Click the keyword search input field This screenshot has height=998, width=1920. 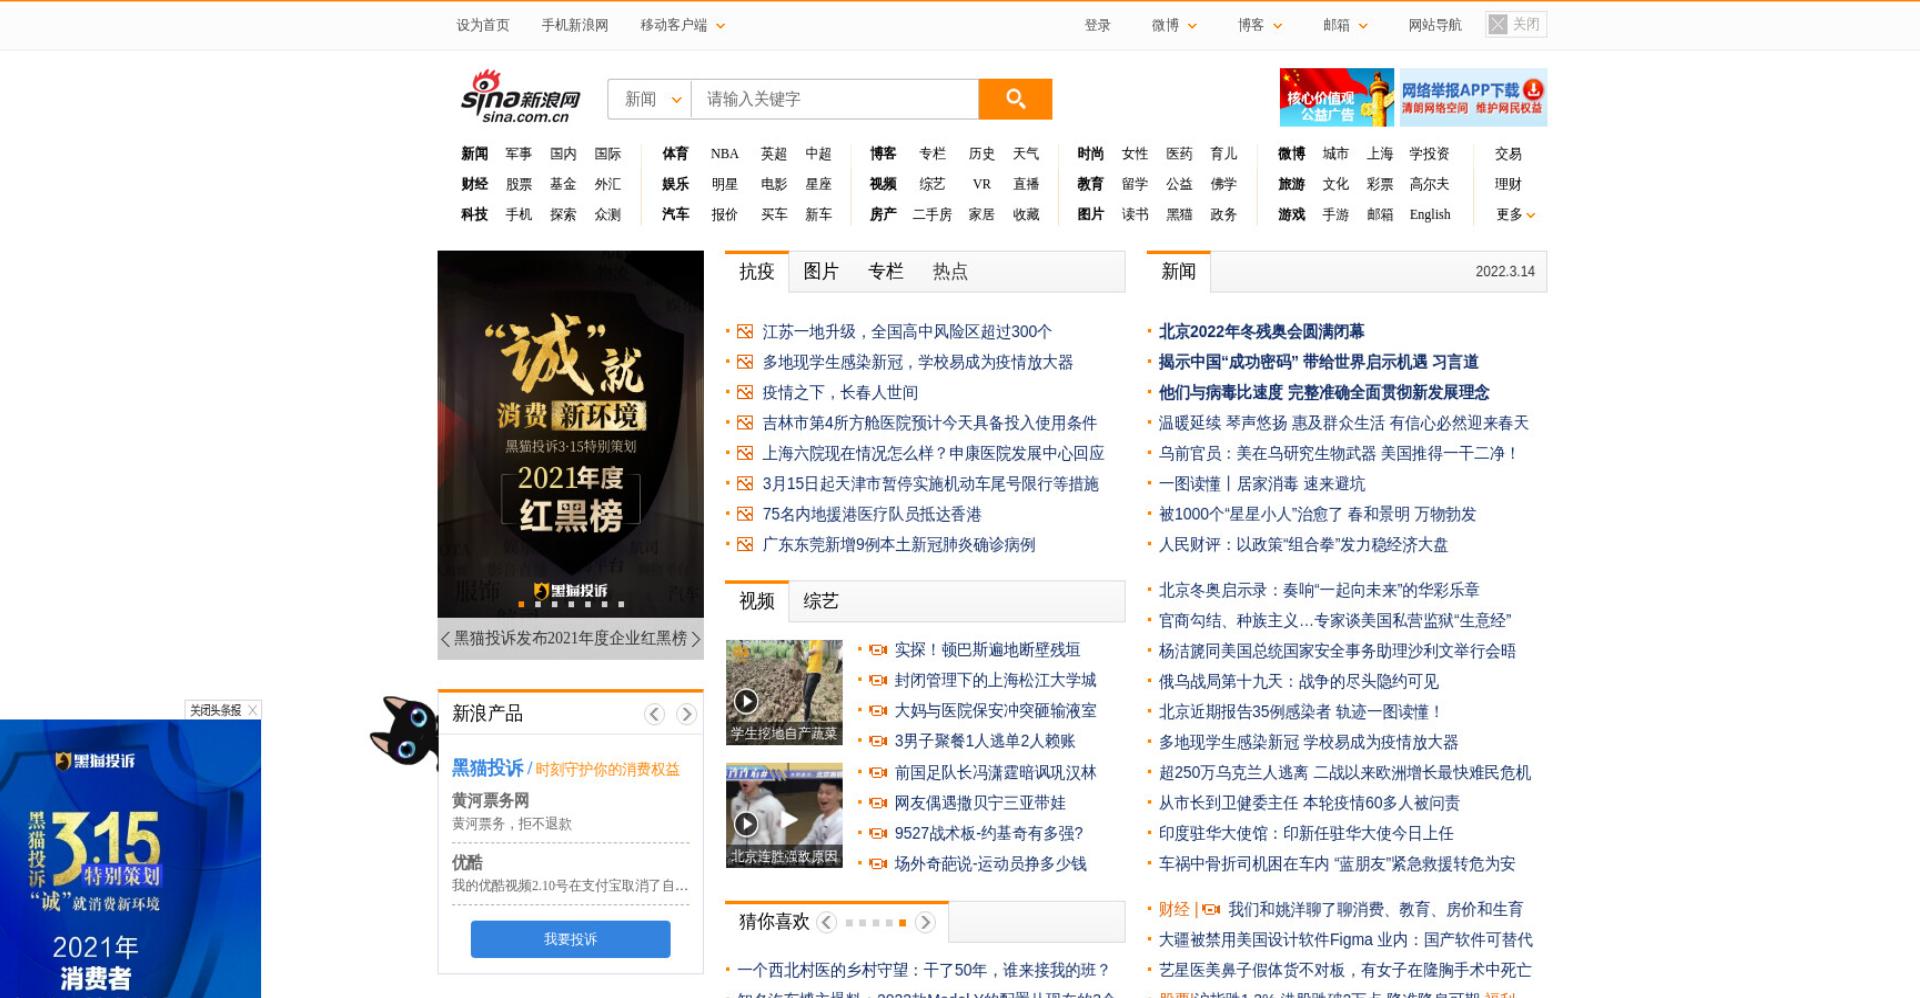click(x=835, y=99)
